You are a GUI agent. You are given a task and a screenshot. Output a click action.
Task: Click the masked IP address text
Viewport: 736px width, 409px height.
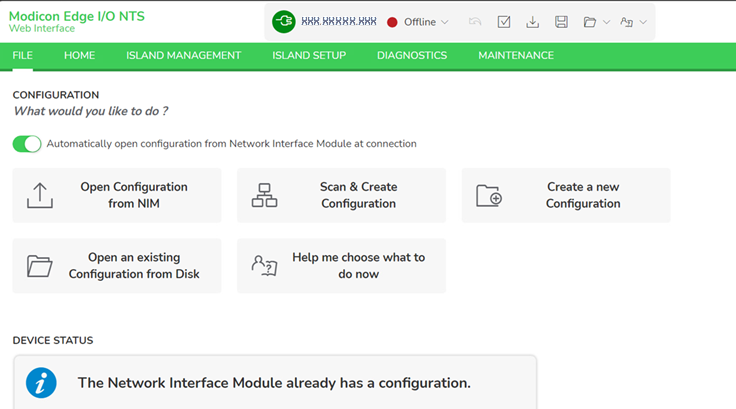[x=339, y=22]
